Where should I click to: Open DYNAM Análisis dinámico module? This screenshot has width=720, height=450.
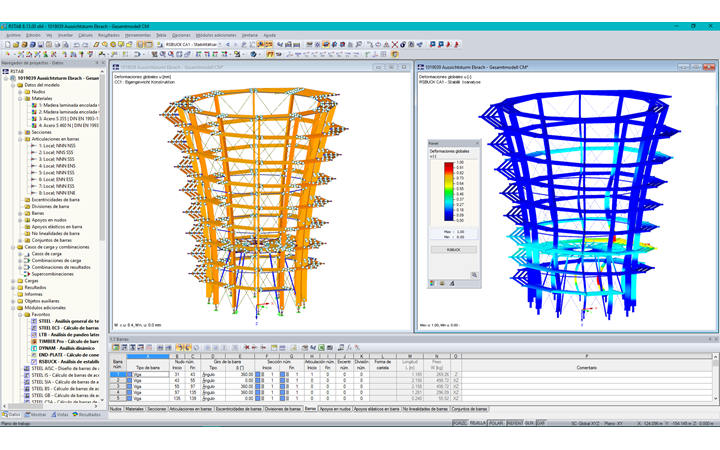[x=66, y=348]
